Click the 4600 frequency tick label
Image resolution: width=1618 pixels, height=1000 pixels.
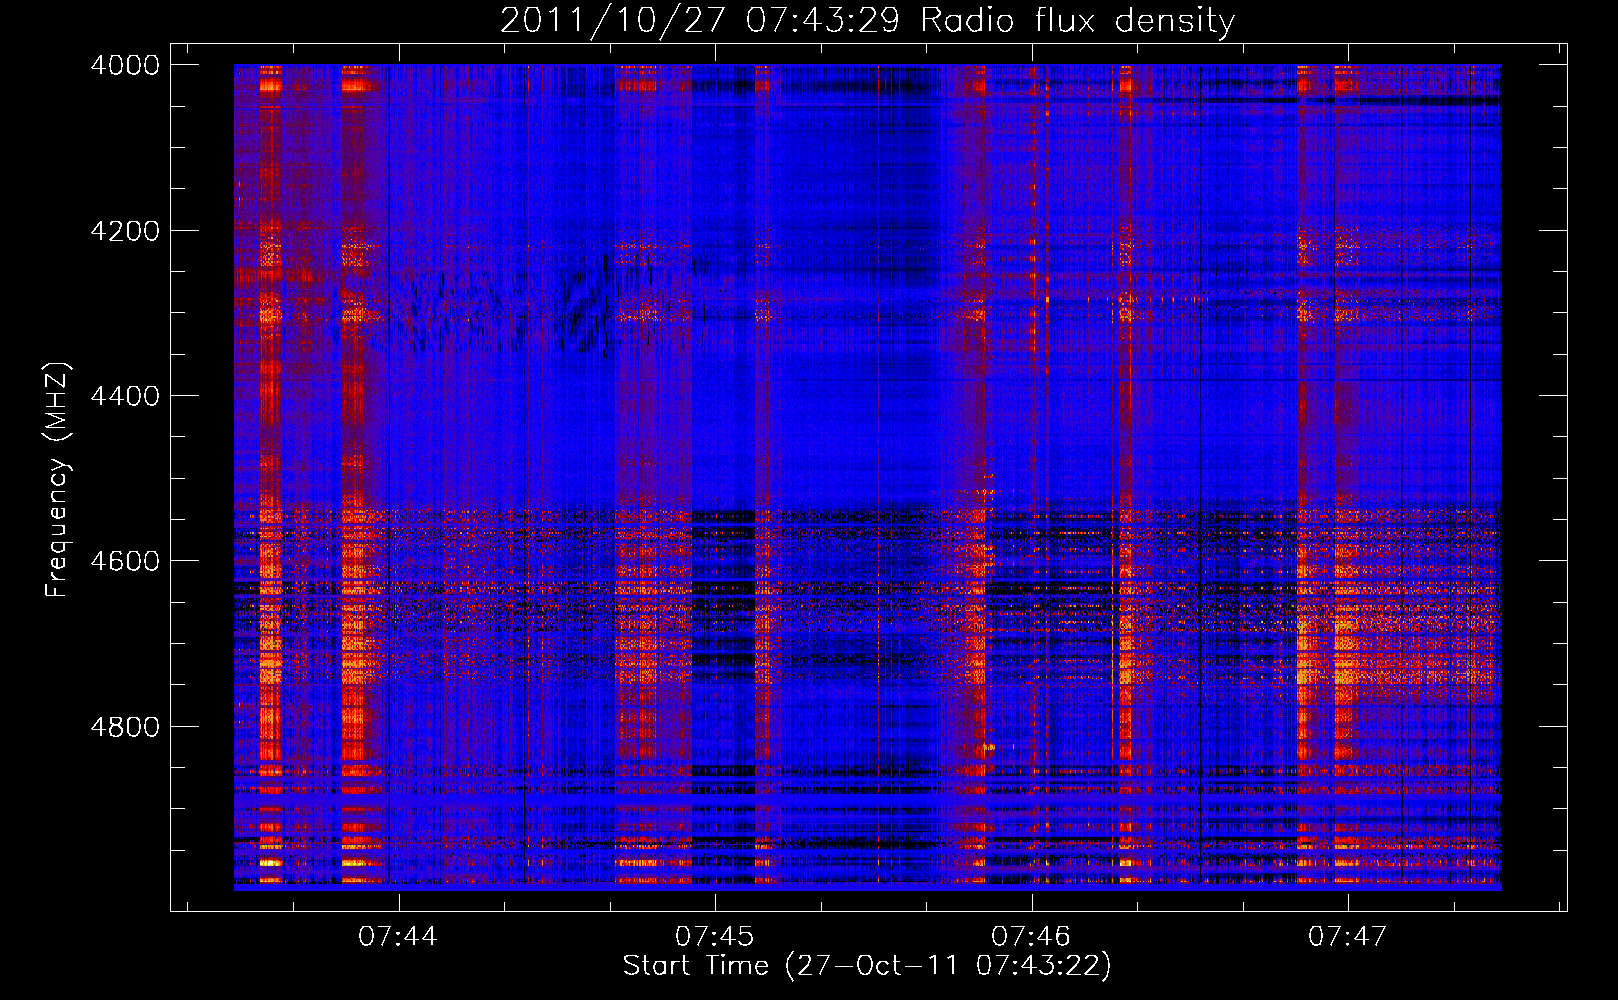125,561
